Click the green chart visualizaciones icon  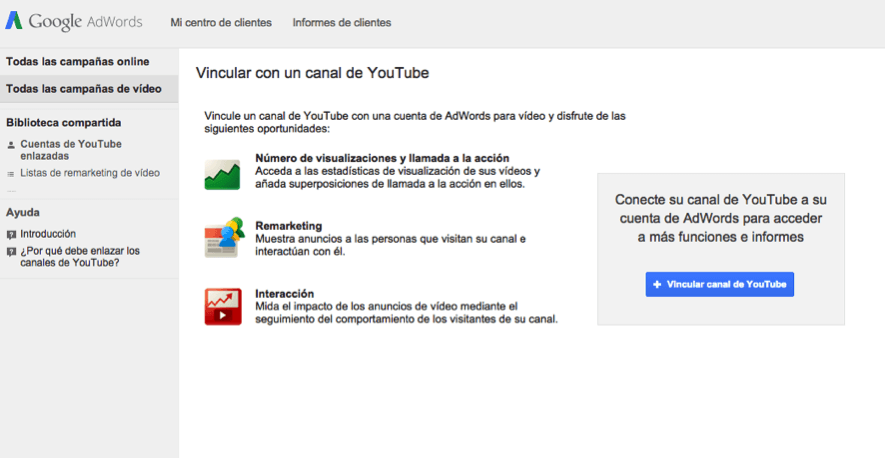click(222, 174)
